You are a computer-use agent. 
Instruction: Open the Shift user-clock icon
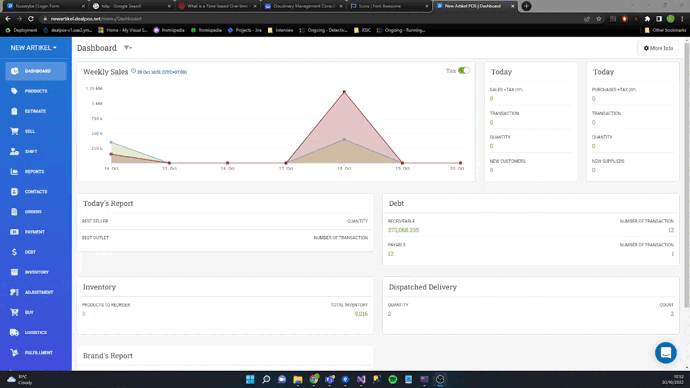[x=15, y=151]
